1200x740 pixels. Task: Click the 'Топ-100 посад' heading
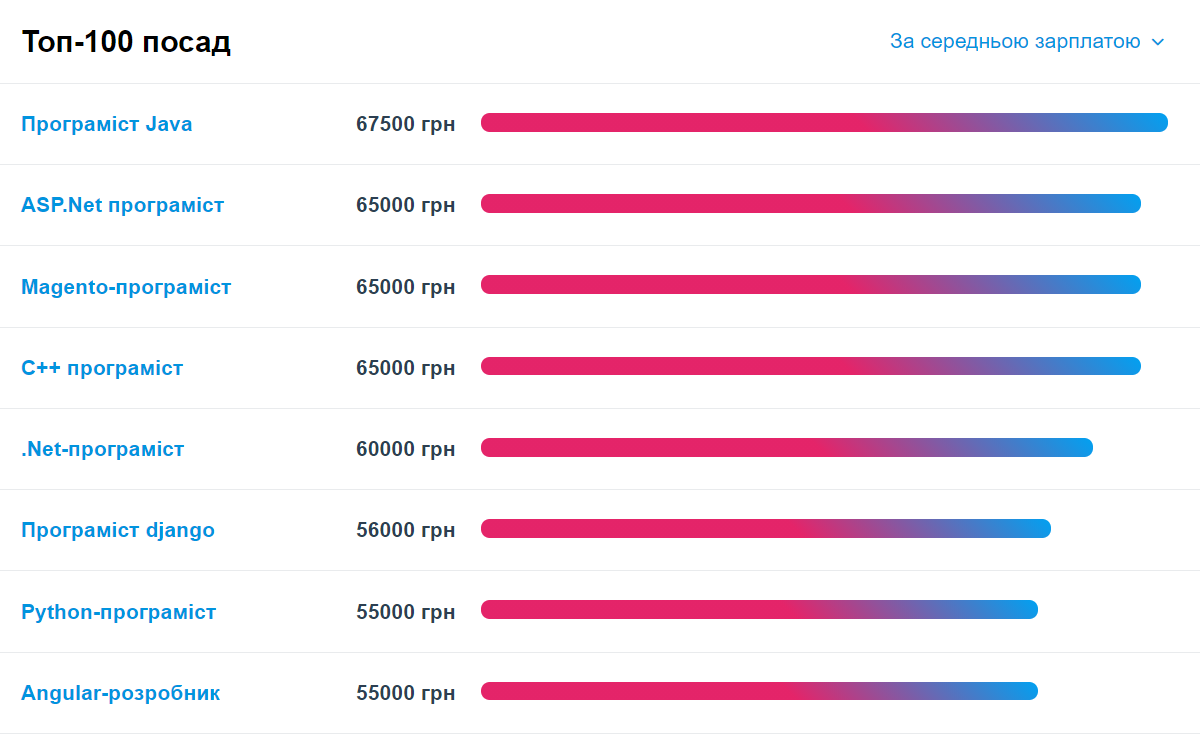point(126,42)
